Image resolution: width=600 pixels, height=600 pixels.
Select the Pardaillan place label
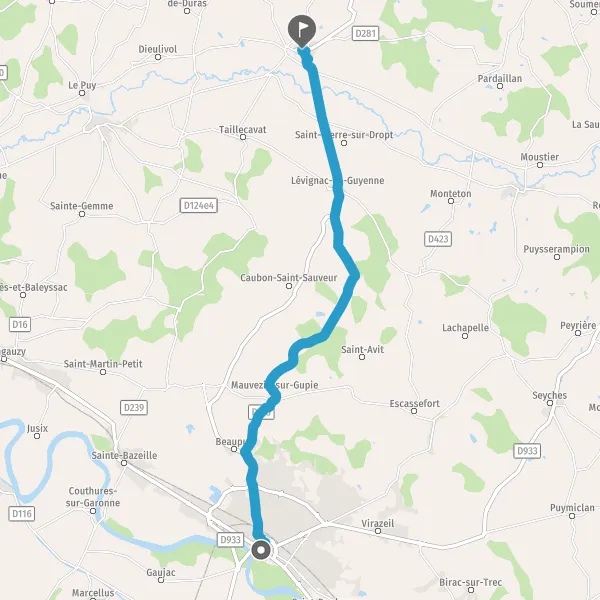tap(500, 78)
